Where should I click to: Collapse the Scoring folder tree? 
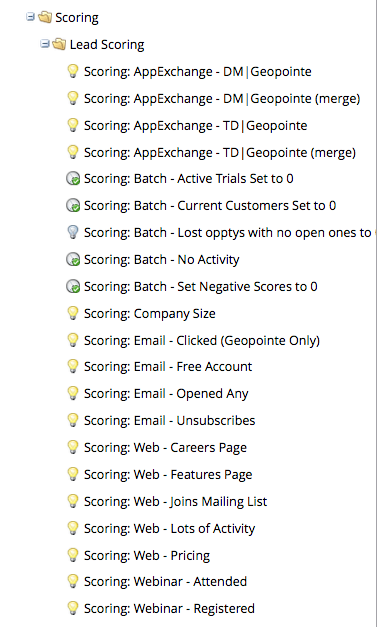(x=30, y=17)
